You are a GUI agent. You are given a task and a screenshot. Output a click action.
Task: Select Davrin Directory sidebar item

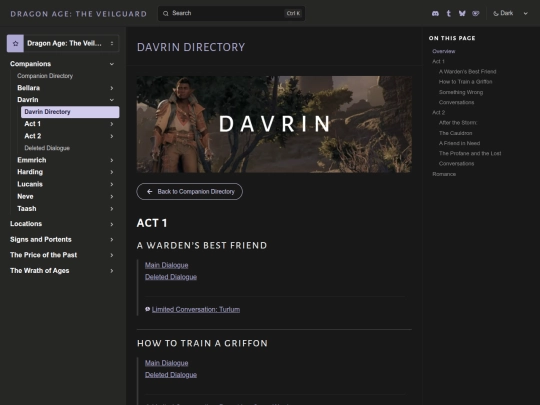point(70,112)
